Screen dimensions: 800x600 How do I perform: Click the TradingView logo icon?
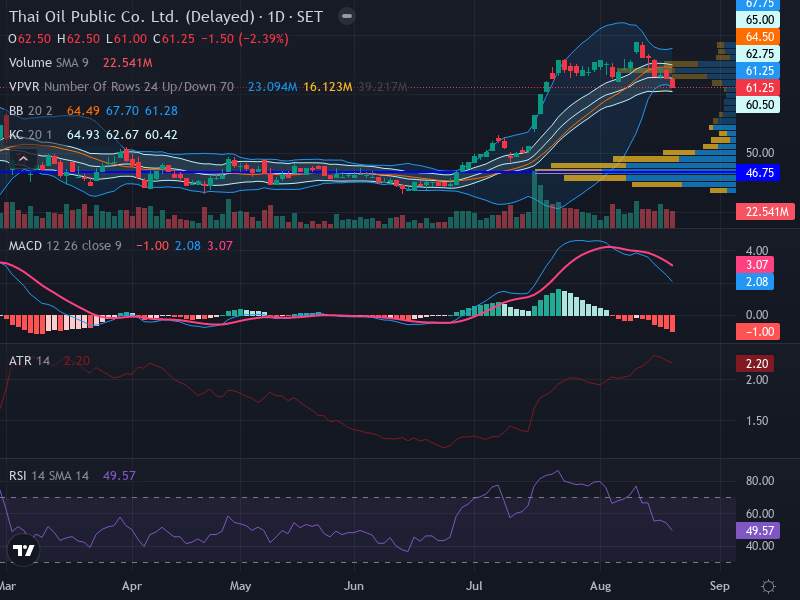point(23,550)
